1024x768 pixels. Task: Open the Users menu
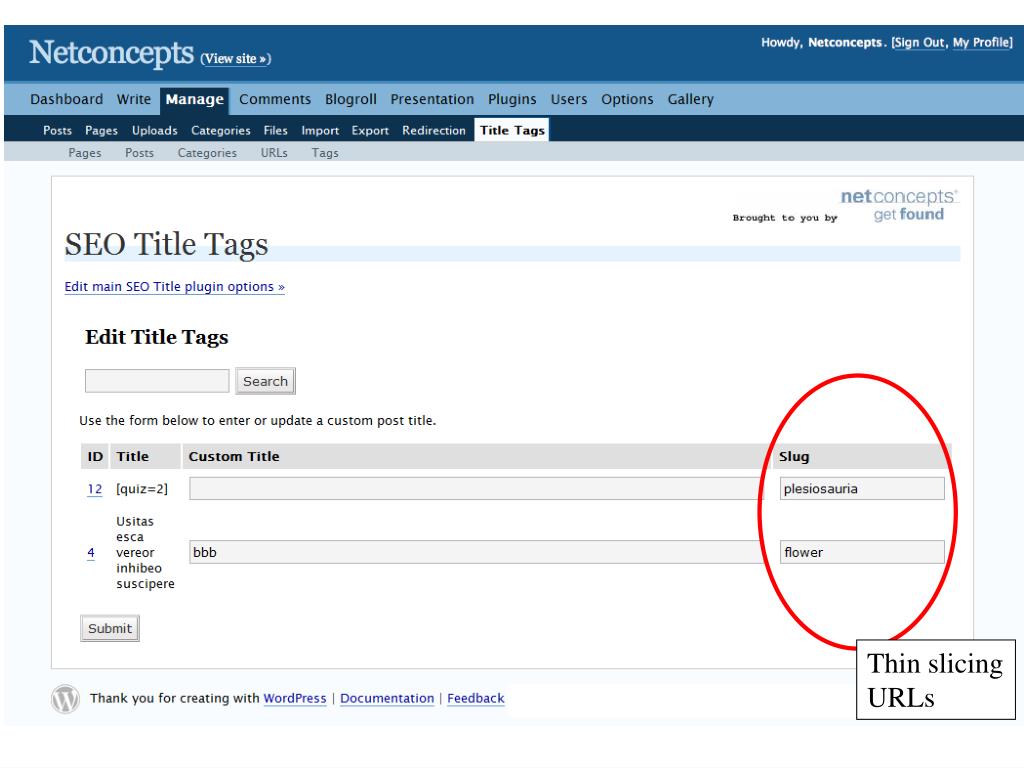[569, 99]
